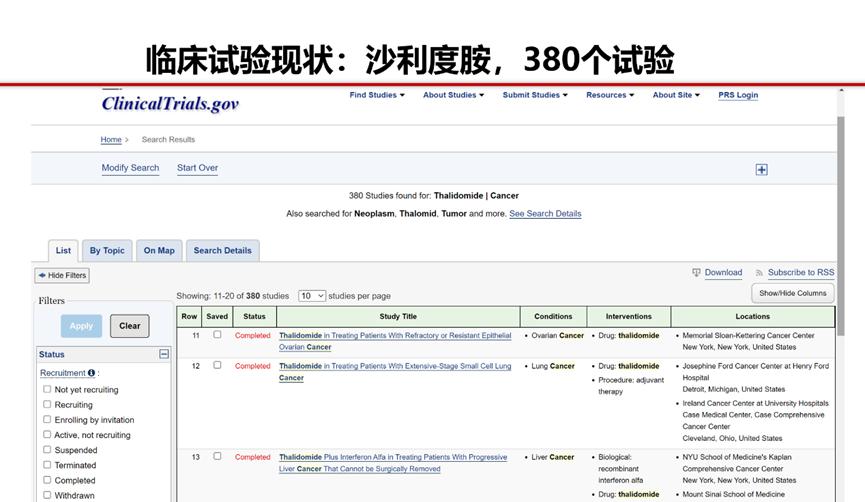865x502 pixels.
Task: Click the Download link
Action: point(723,273)
